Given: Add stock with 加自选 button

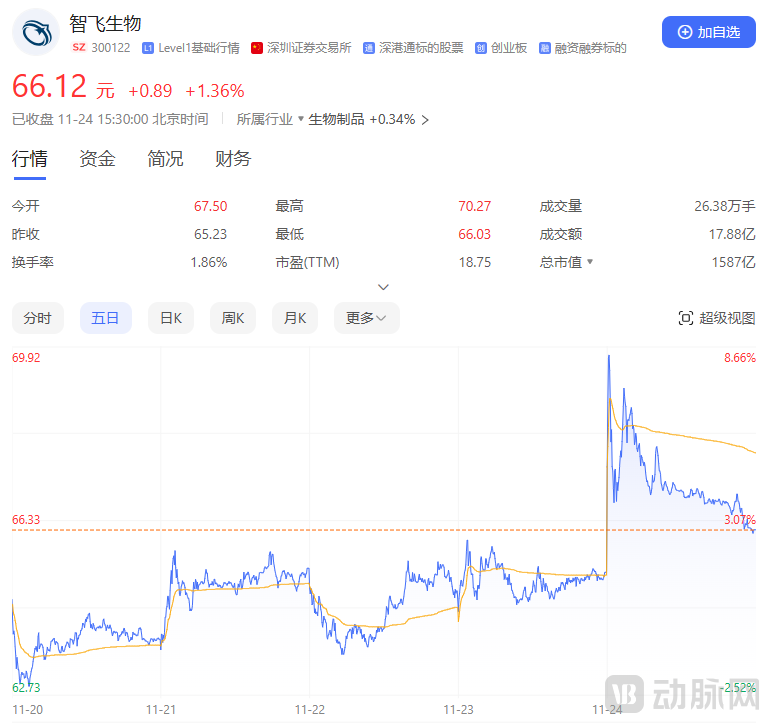Looking at the screenshot, I should [x=709, y=32].
